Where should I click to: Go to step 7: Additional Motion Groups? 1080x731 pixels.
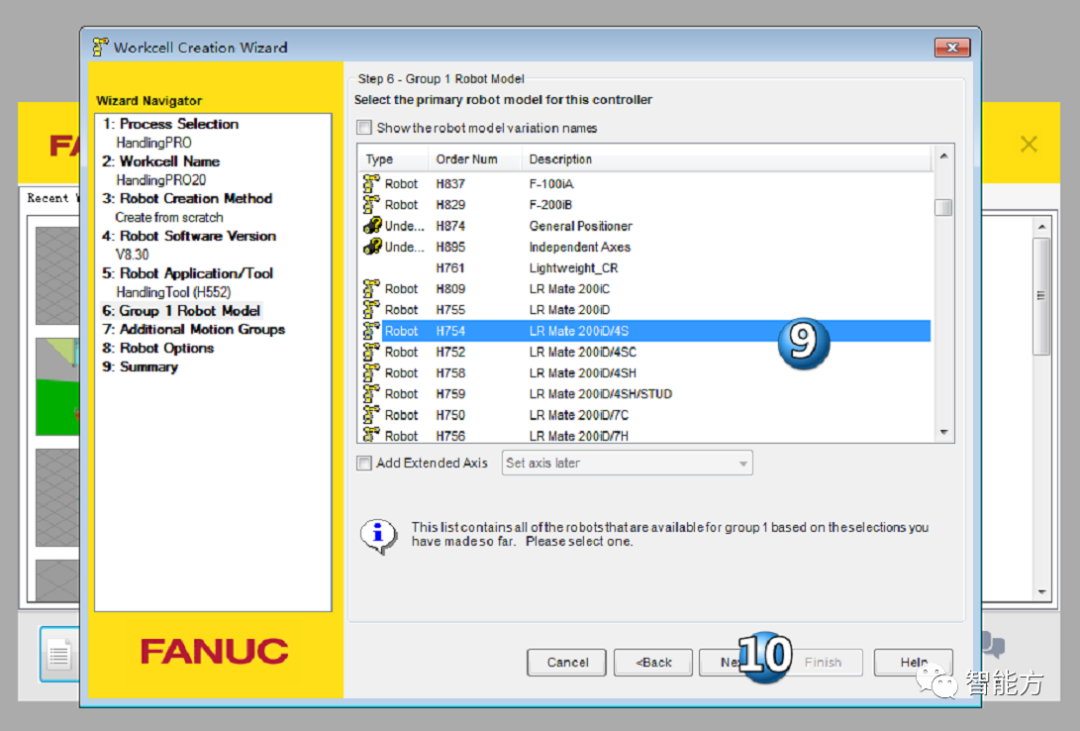194,329
